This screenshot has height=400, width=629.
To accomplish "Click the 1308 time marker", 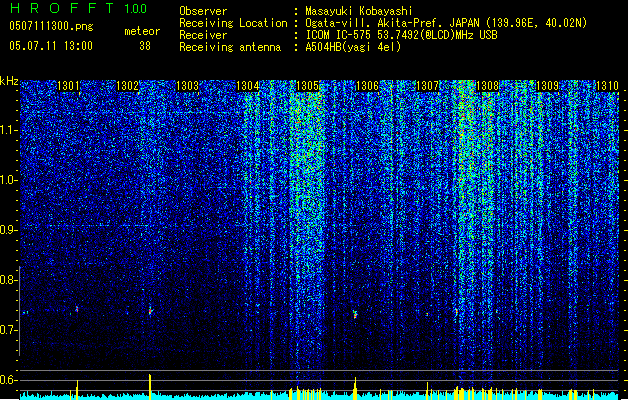I will click(487, 86).
